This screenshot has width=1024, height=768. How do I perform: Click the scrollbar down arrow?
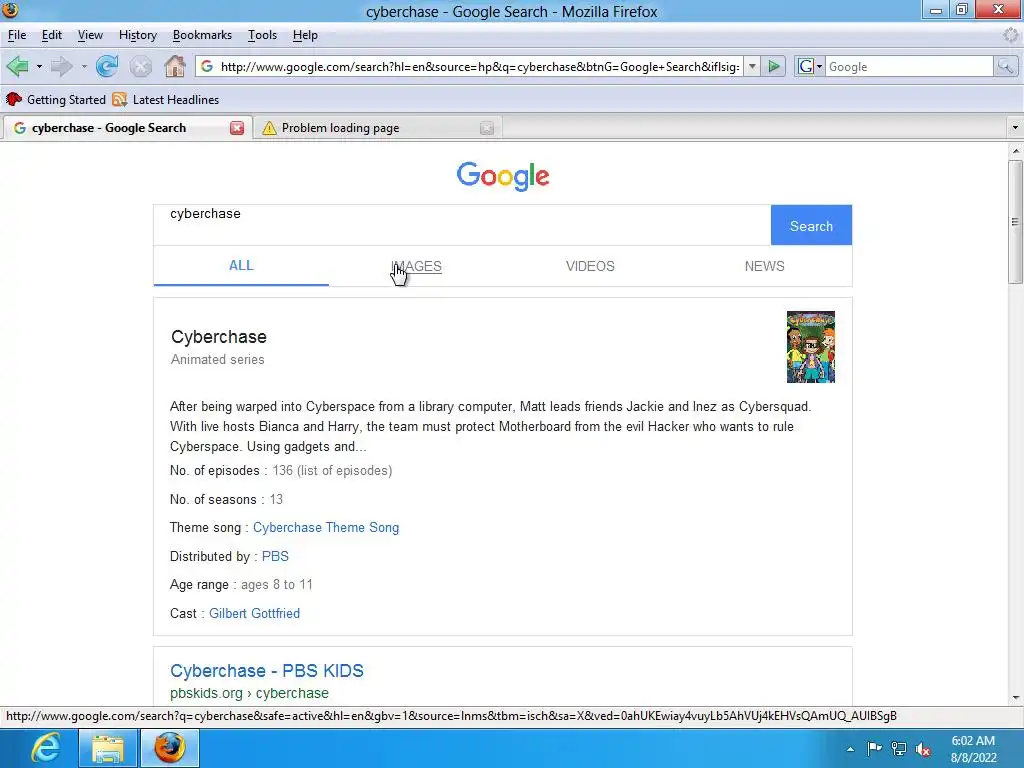(1016, 697)
